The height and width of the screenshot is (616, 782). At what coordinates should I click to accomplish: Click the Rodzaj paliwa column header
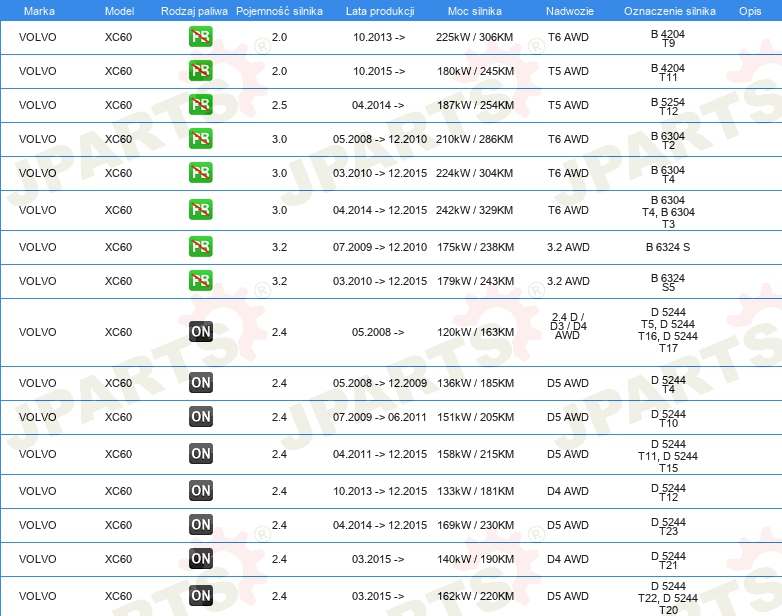(x=195, y=11)
